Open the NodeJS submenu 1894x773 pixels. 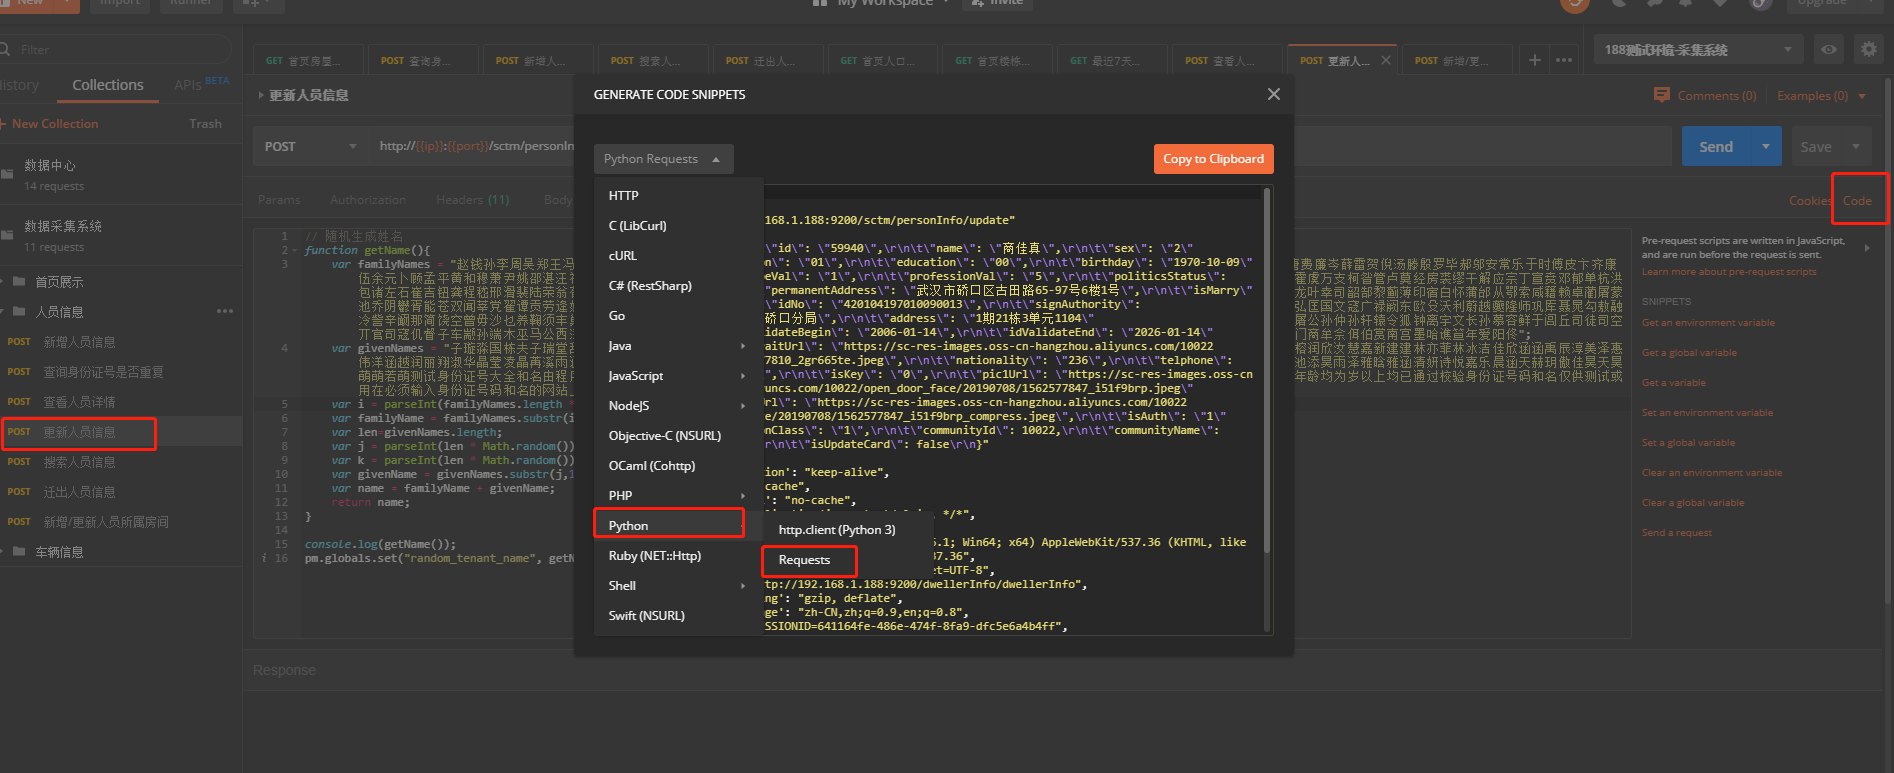679,405
